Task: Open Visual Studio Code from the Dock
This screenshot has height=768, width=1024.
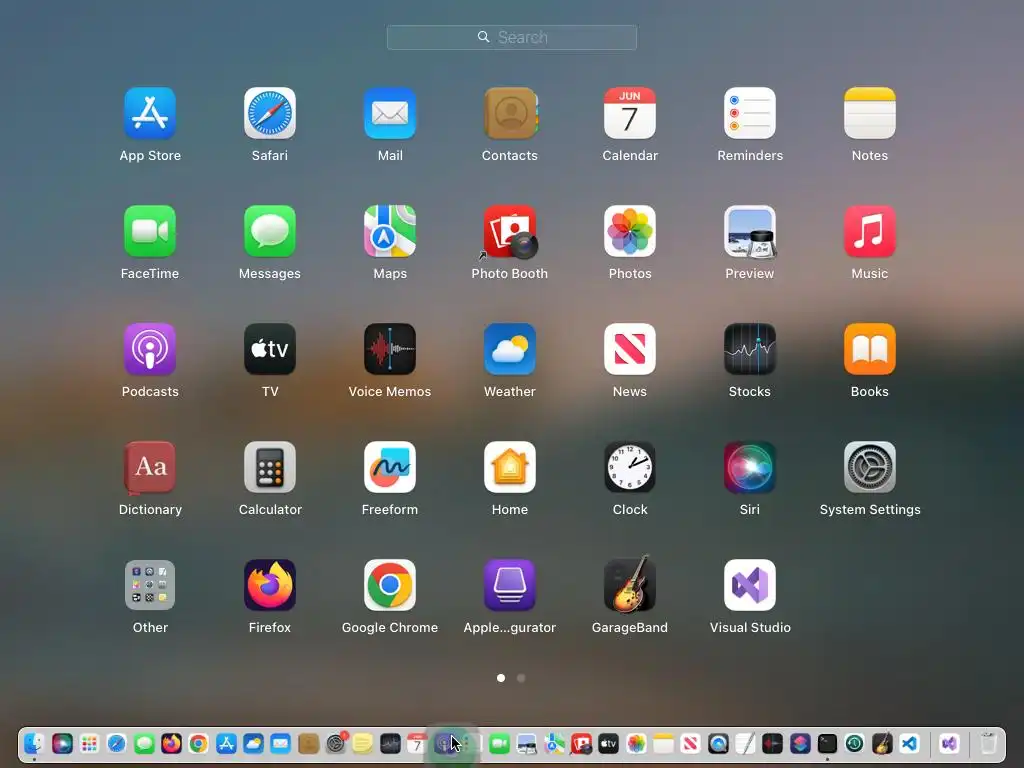Action: pos(909,743)
